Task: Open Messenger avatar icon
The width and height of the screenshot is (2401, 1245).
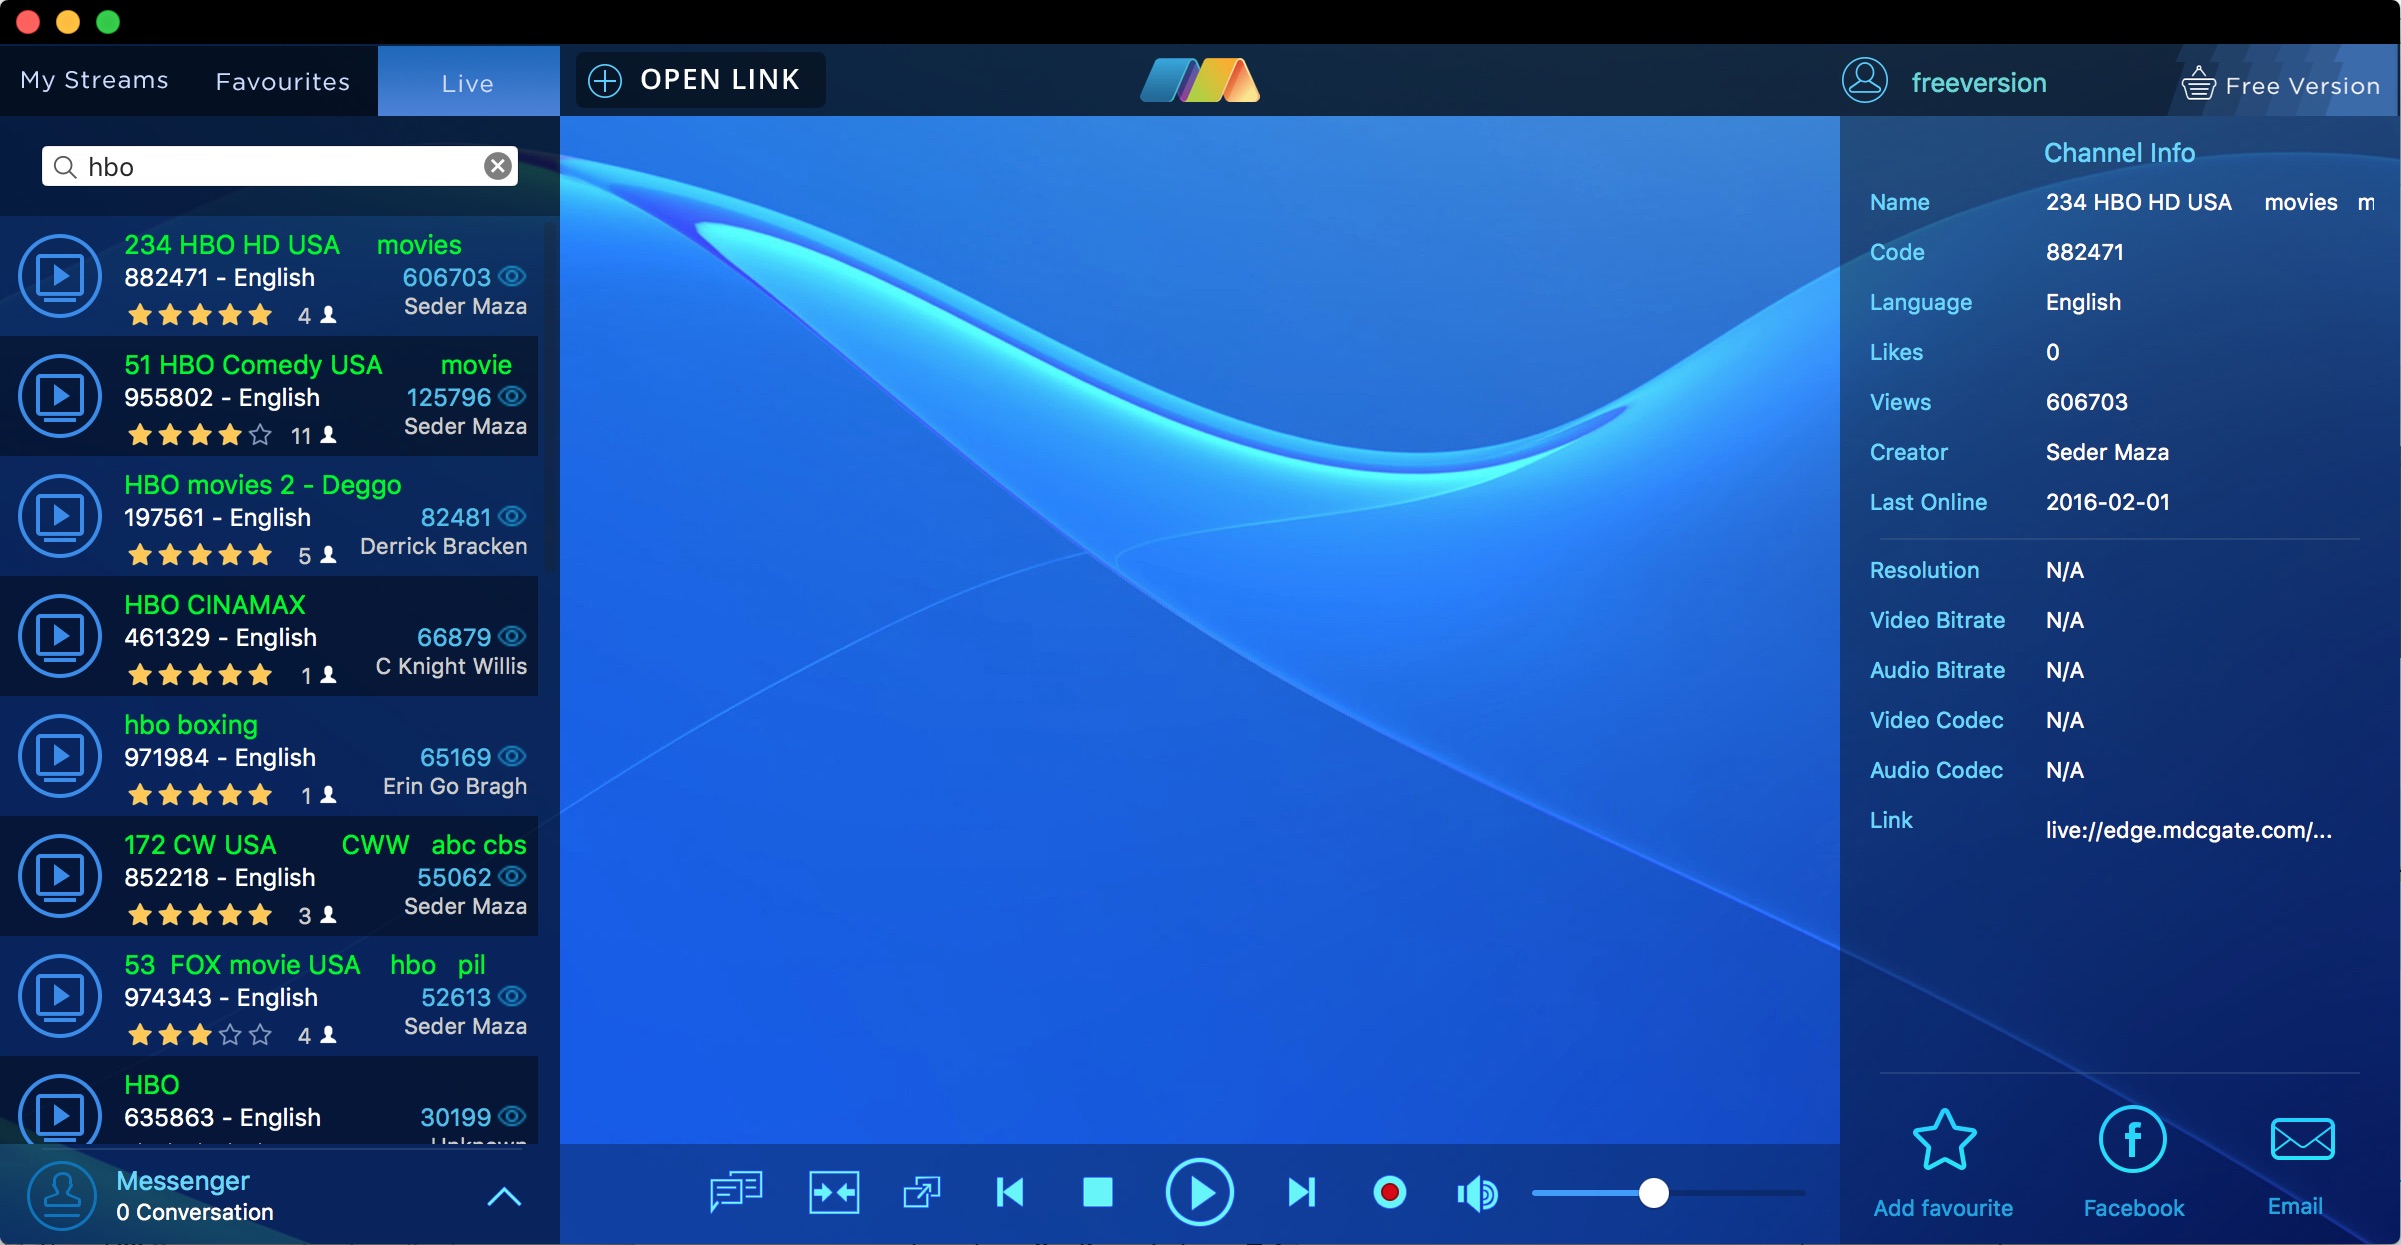Action: 62,1196
